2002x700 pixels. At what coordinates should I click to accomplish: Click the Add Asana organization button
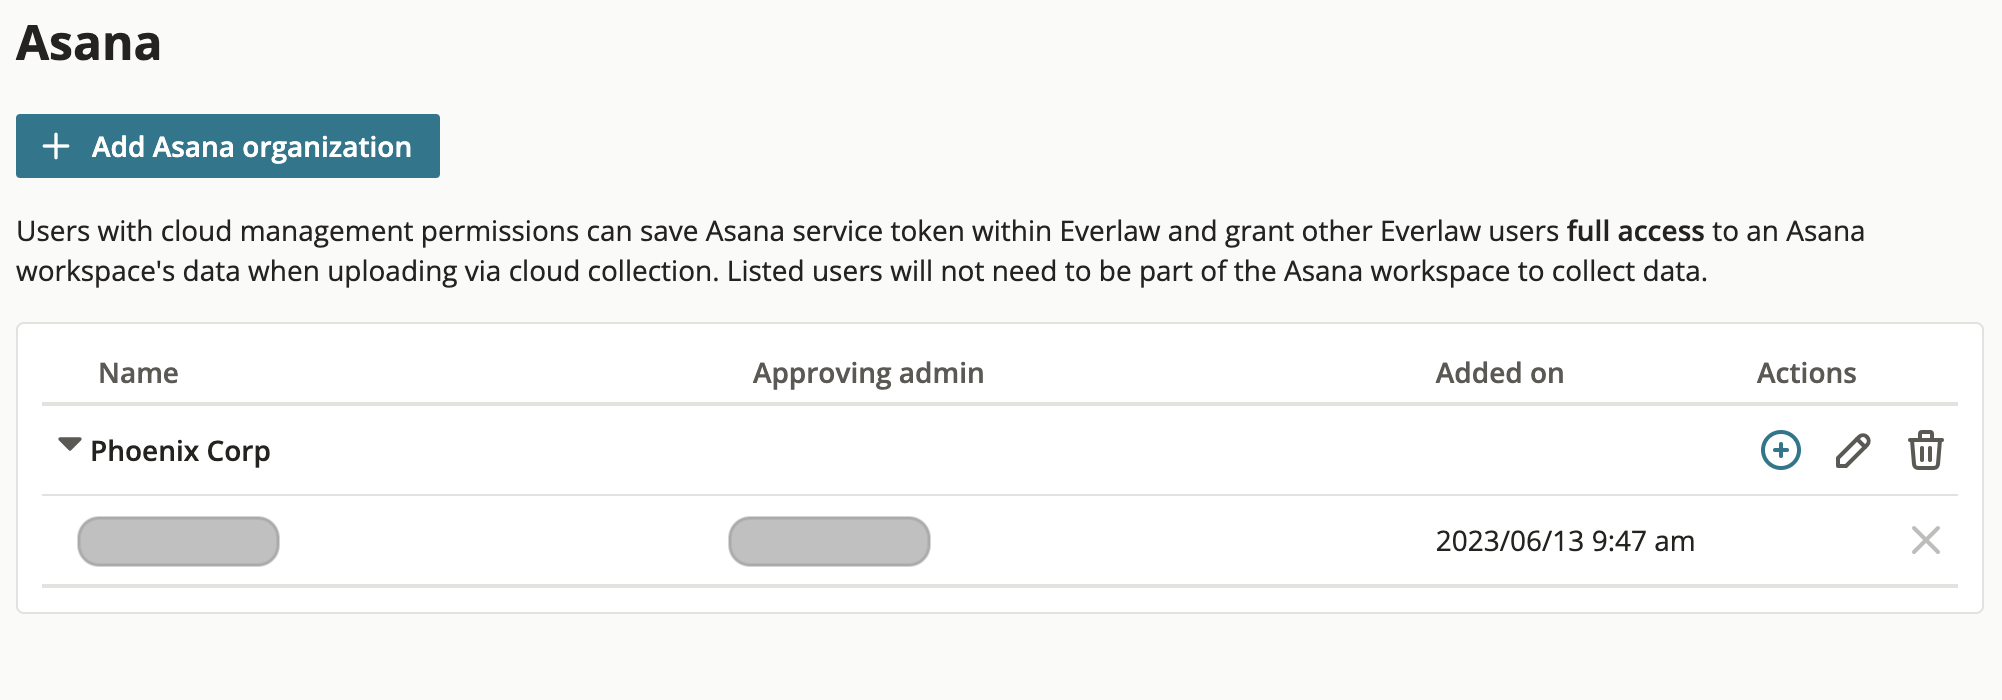click(x=228, y=146)
